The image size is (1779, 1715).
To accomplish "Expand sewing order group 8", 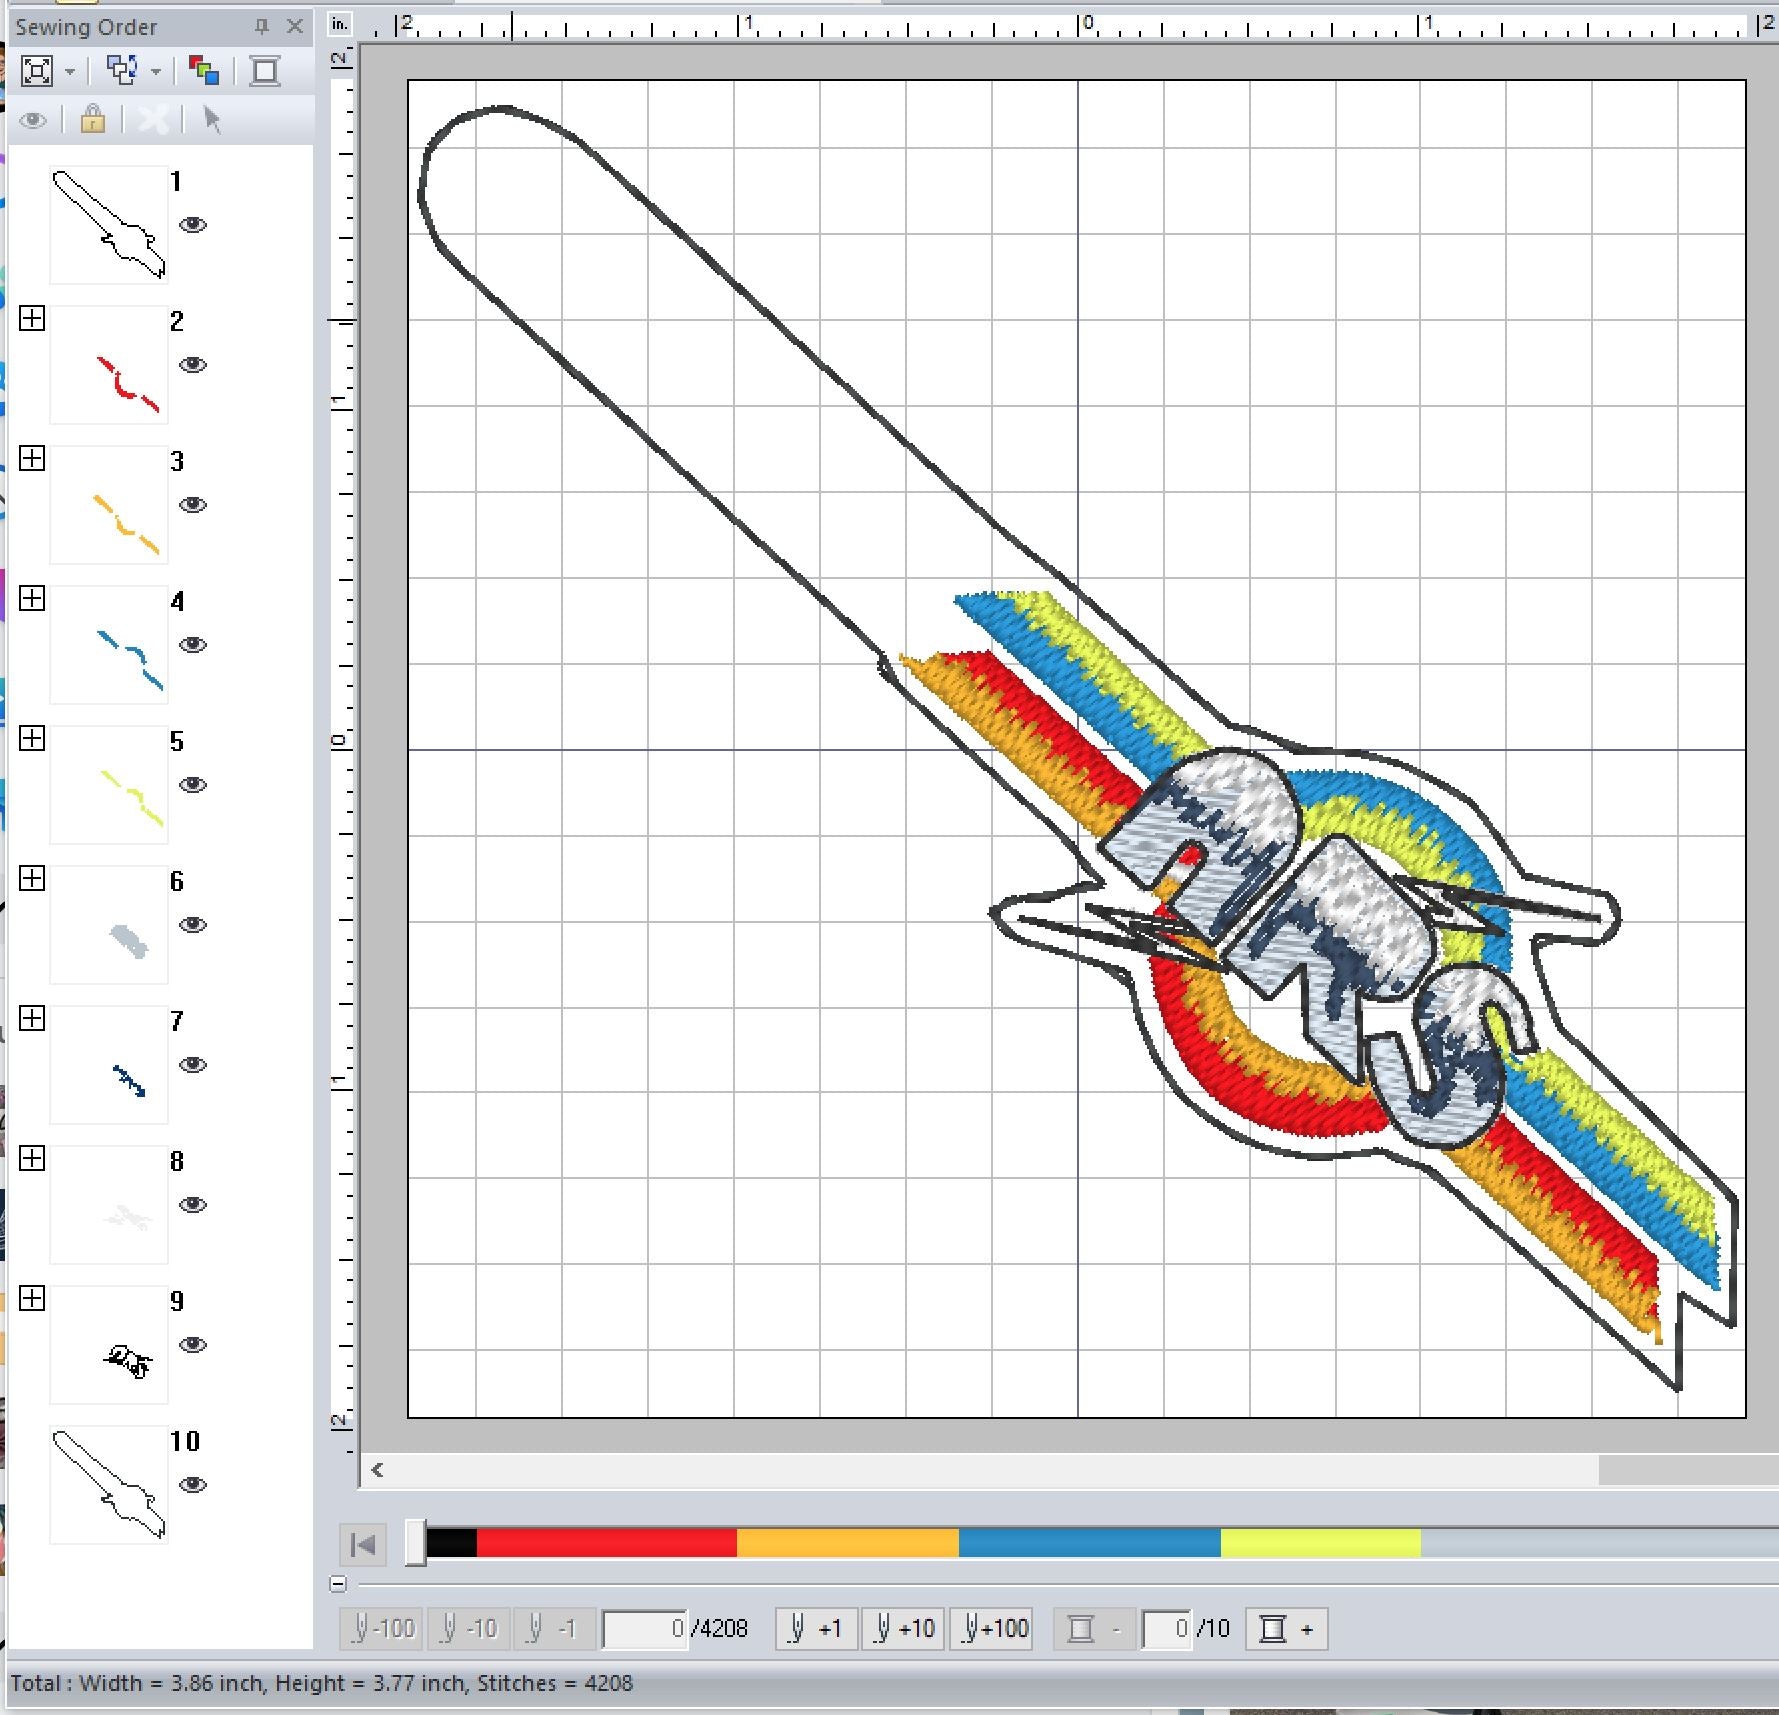I will point(32,1159).
